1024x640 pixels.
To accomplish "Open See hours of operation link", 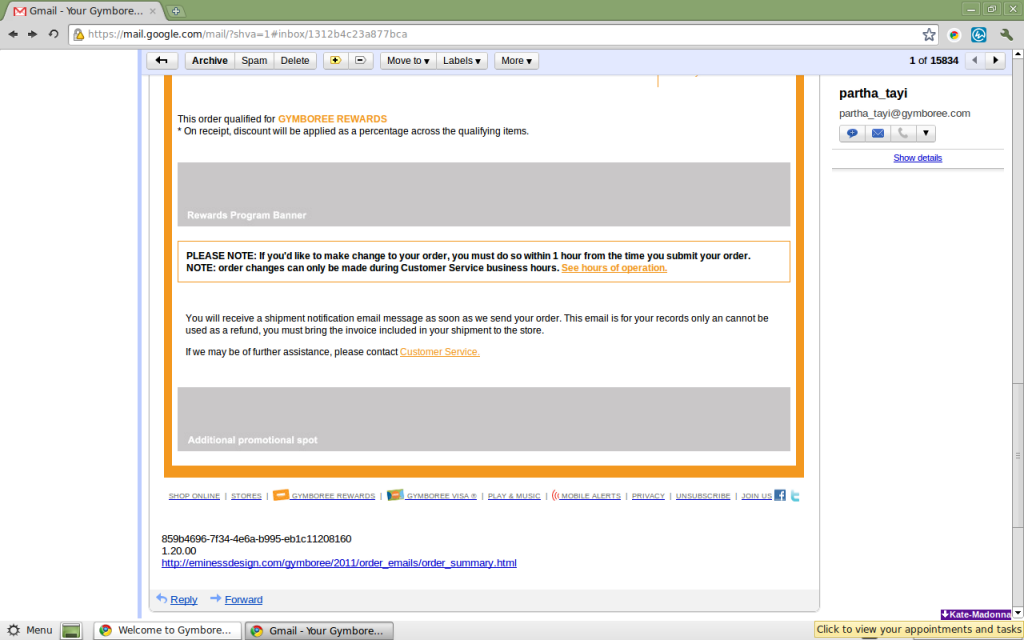I will coord(614,268).
